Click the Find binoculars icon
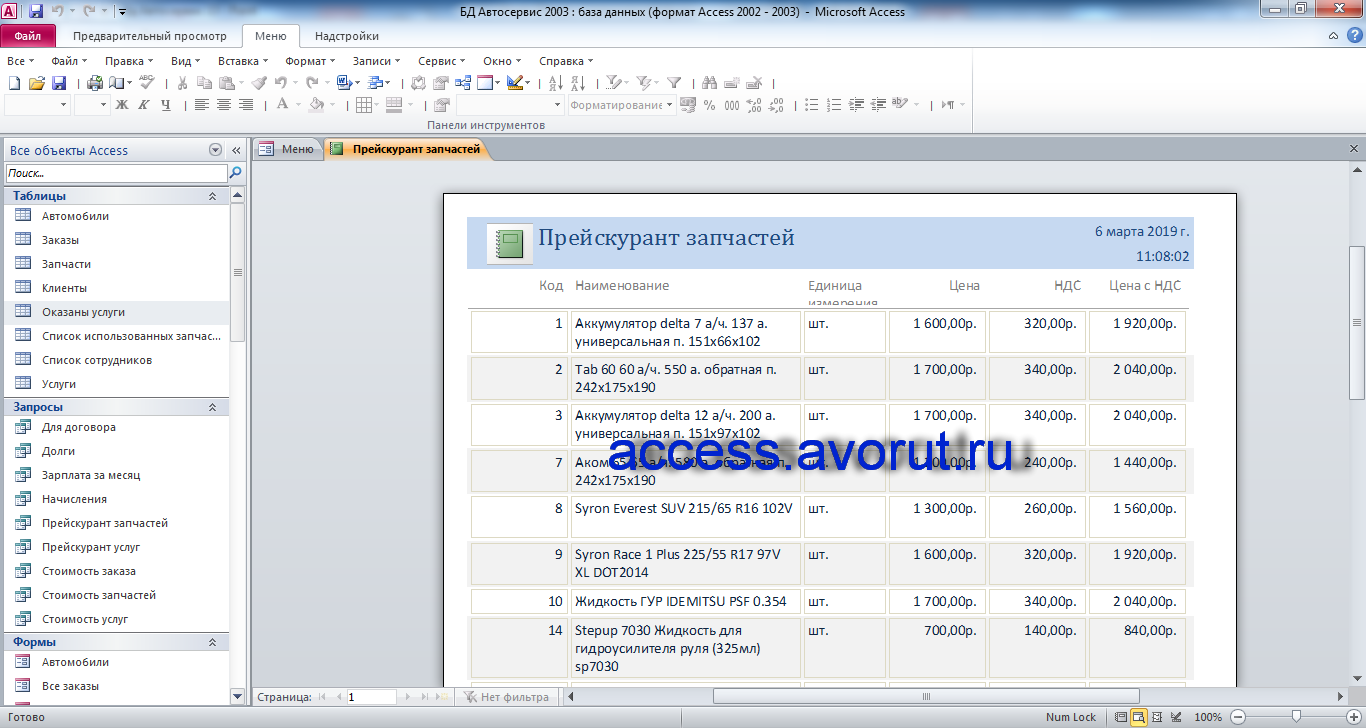This screenshot has width=1366, height=728. (x=709, y=83)
